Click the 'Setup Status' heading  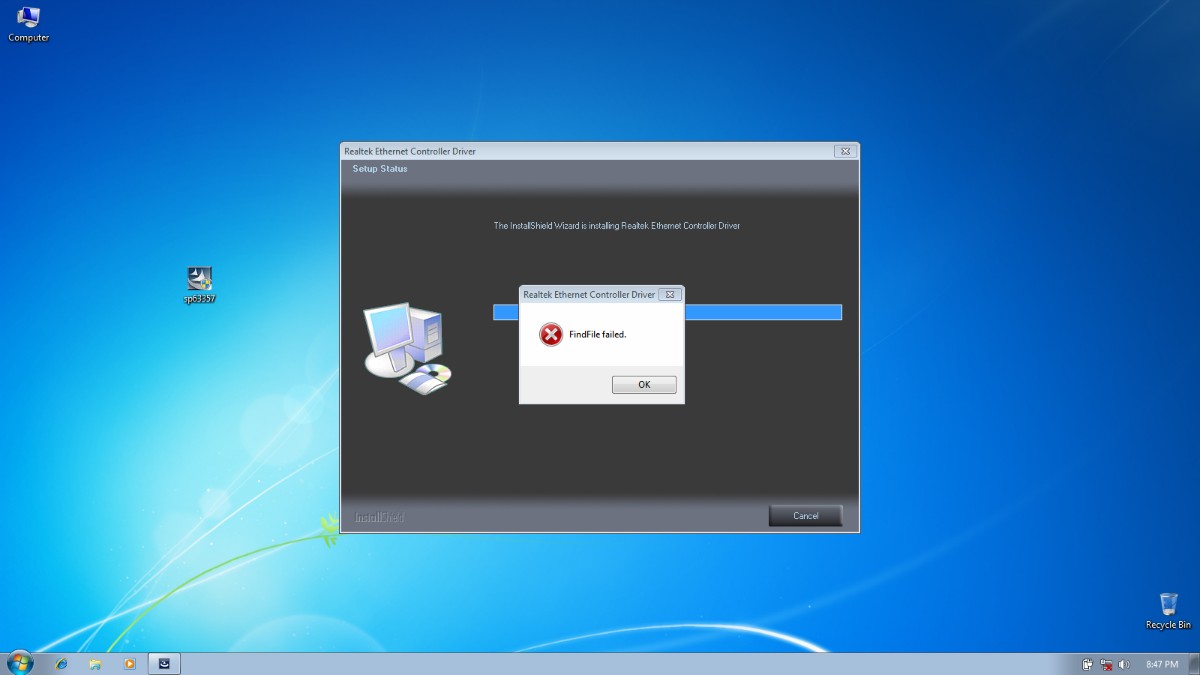pyautogui.click(x=380, y=169)
